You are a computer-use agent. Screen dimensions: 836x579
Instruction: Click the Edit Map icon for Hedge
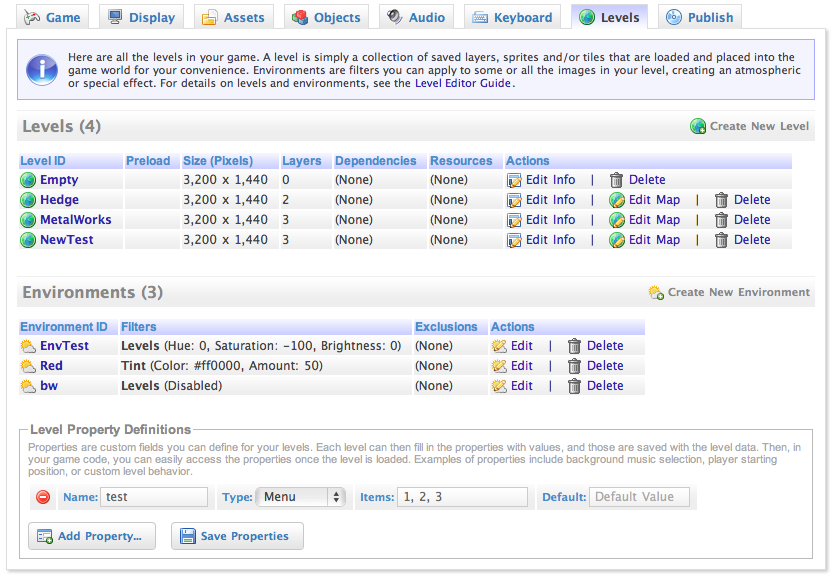(x=617, y=200)
